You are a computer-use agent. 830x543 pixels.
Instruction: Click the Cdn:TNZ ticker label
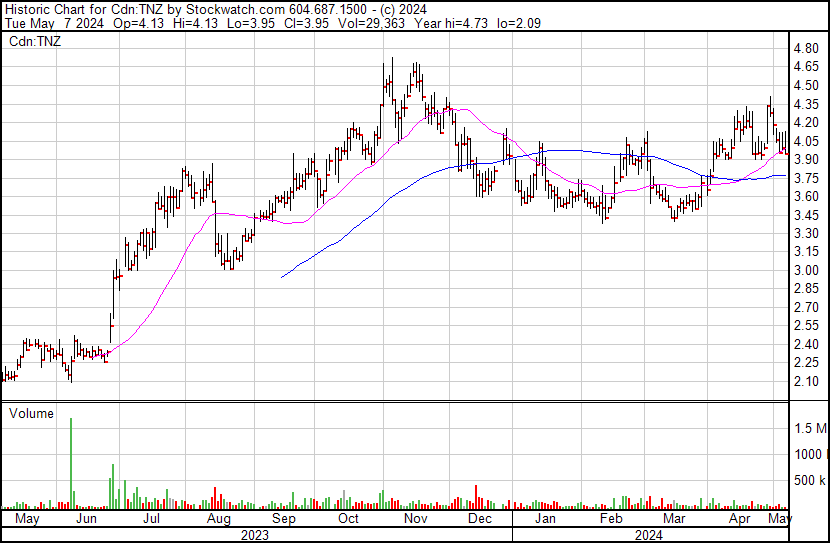pos(33,42)
